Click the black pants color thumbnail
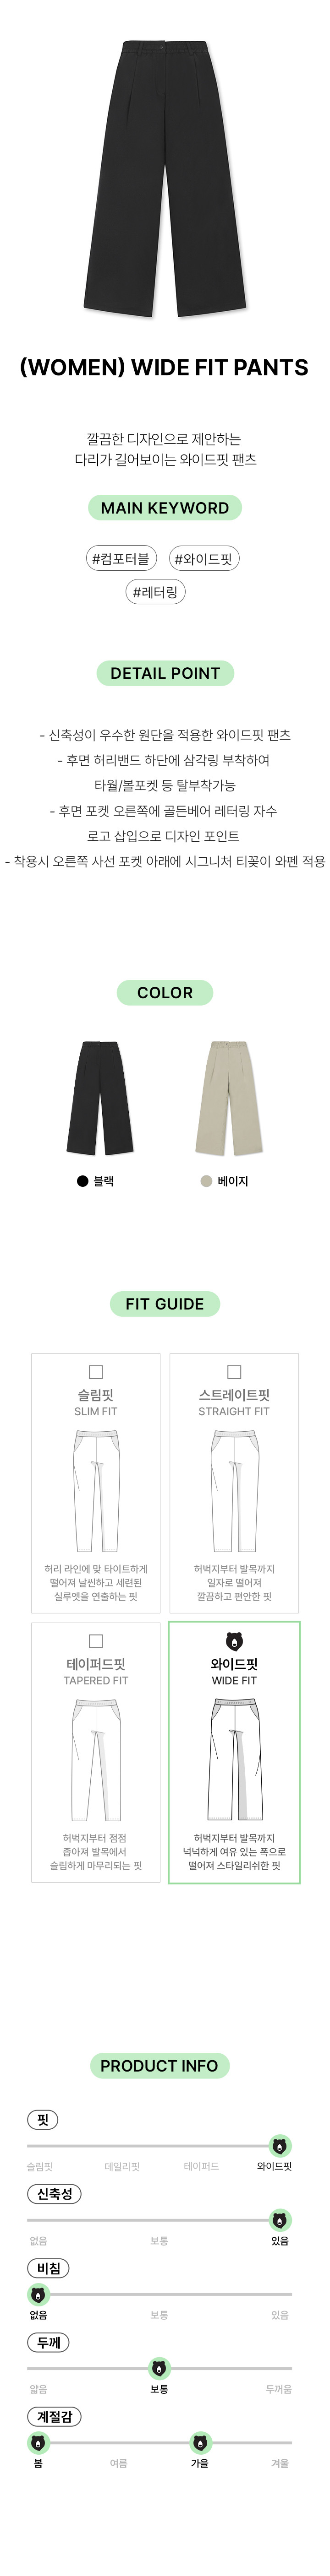Image resolution: width=330 pixels, height=2576 pixels. pyautogui.click(x=100, y=1098)
